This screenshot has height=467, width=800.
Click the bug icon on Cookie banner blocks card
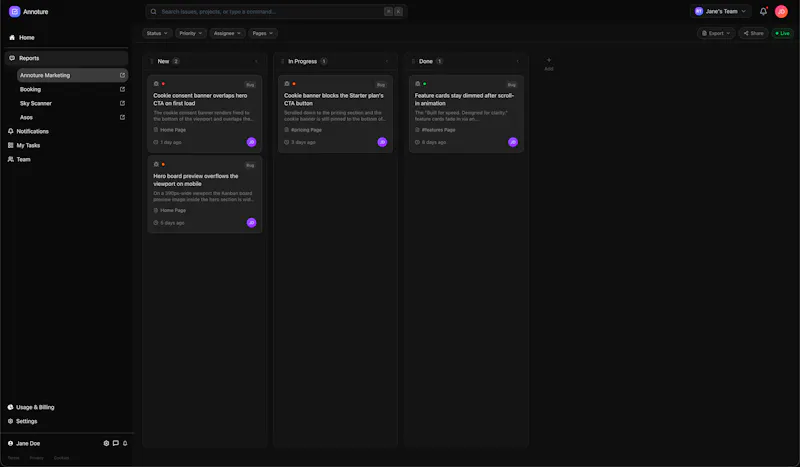click(x=287, y=84)
